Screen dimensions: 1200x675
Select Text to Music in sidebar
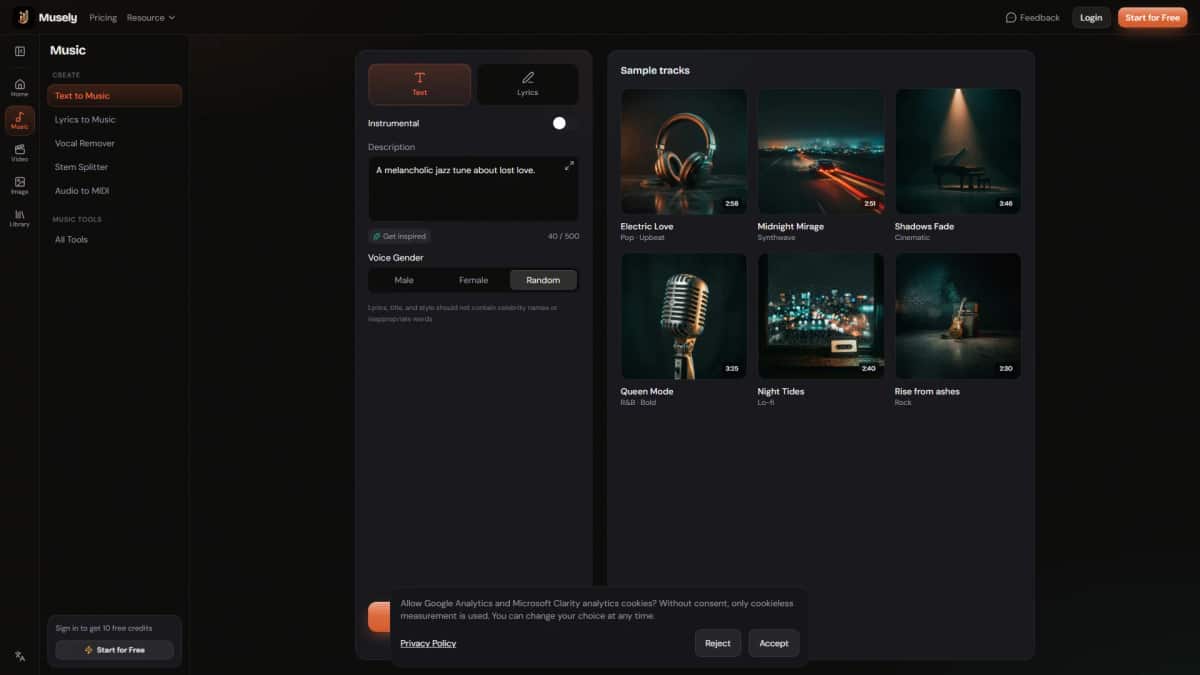coord(114,95)
